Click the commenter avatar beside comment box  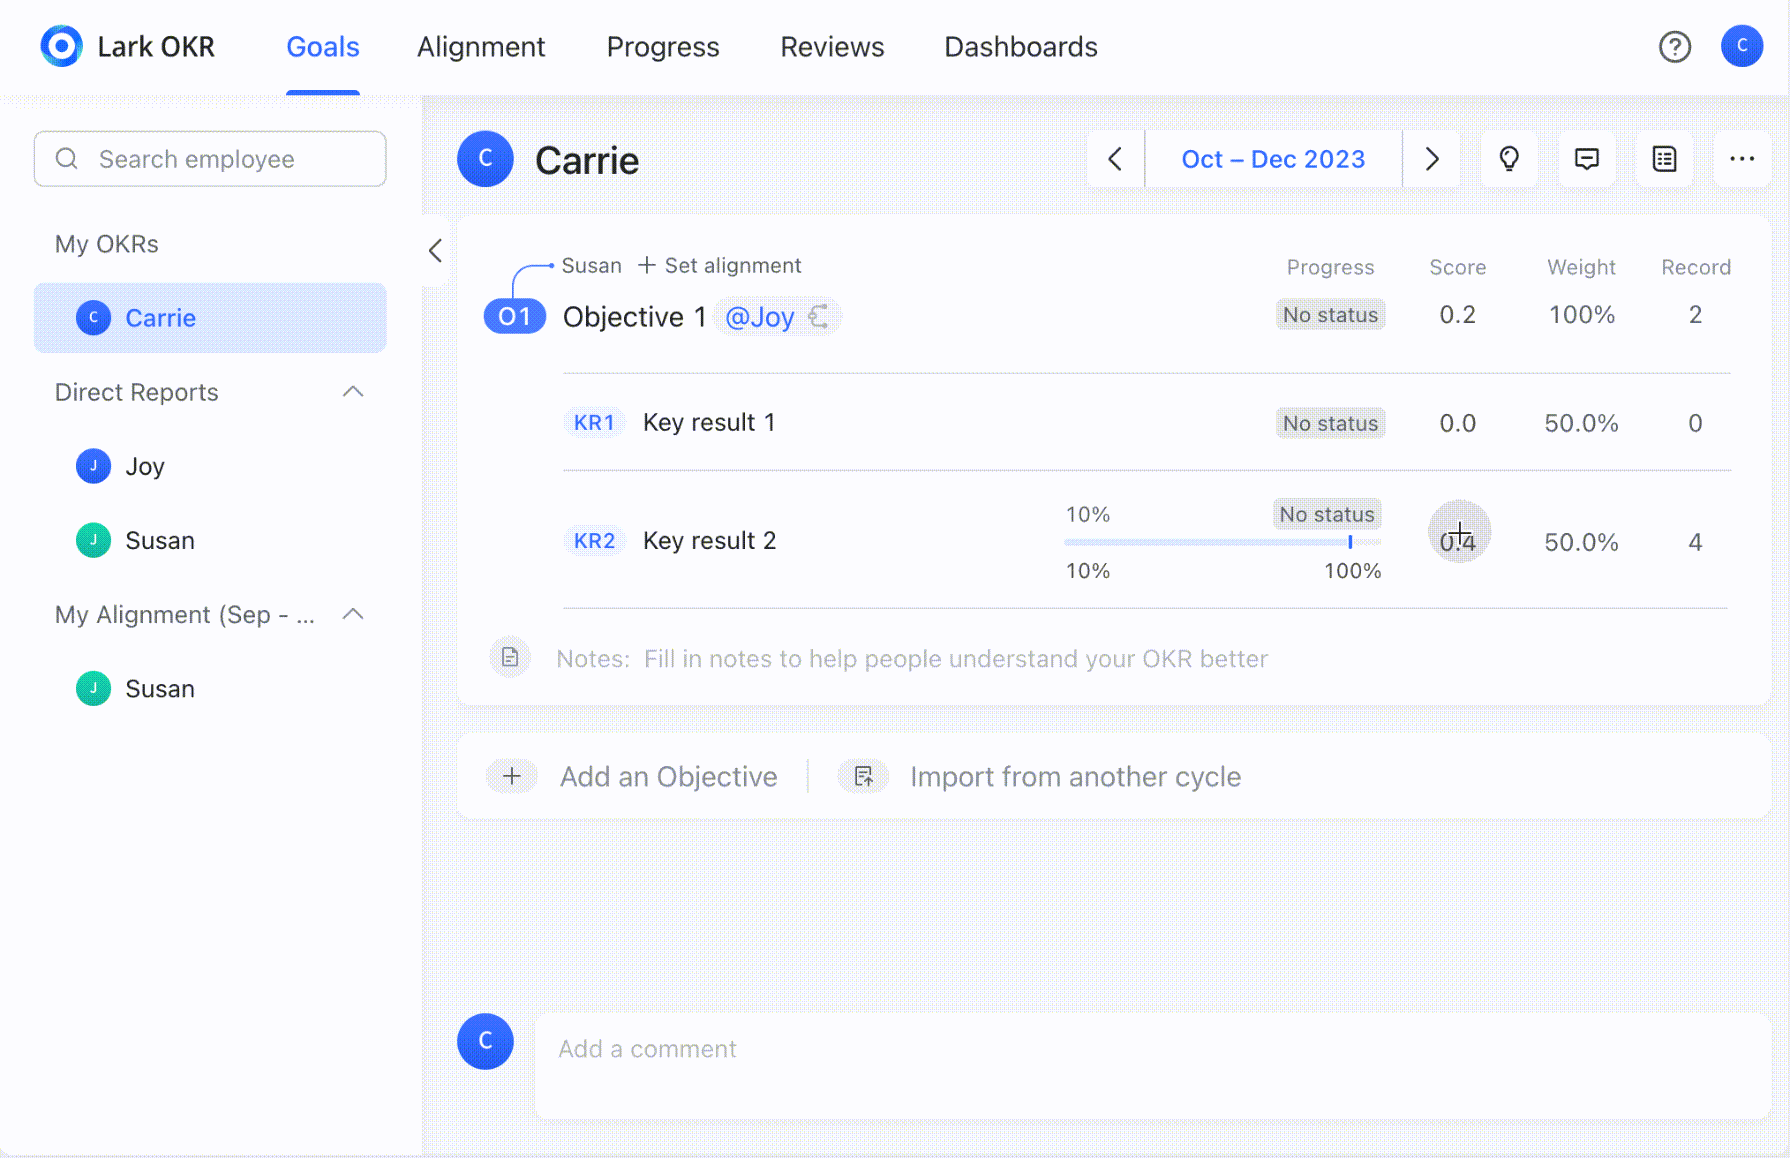tap(485, 1041)
